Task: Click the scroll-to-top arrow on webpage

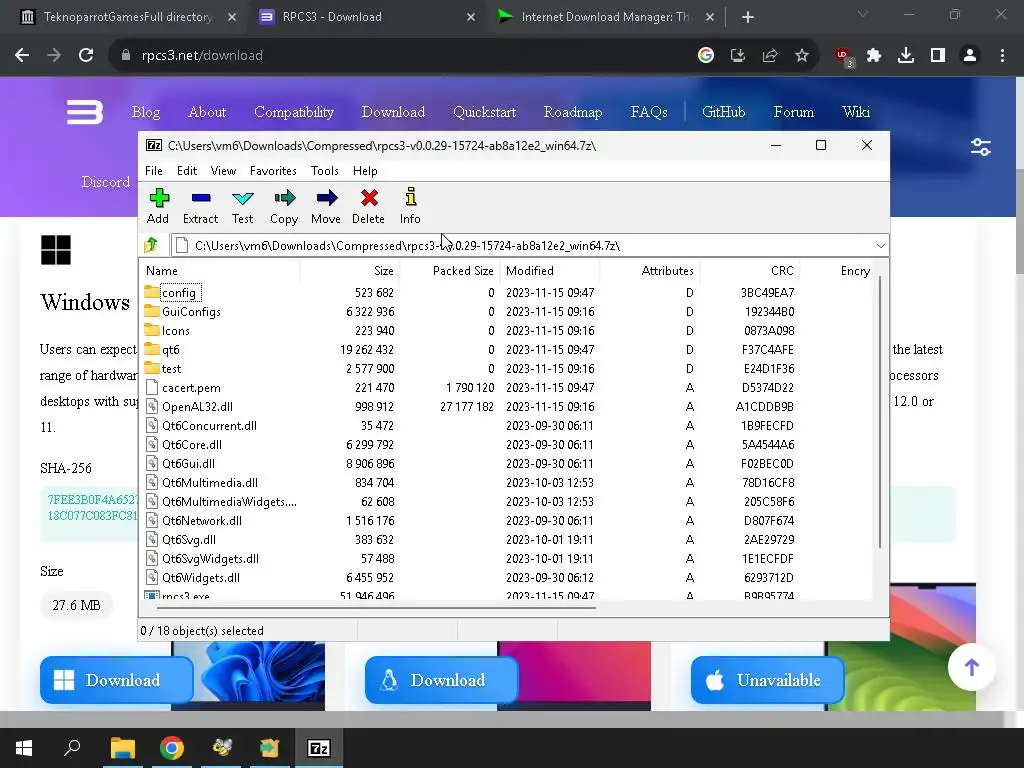Action: [972, 667]
